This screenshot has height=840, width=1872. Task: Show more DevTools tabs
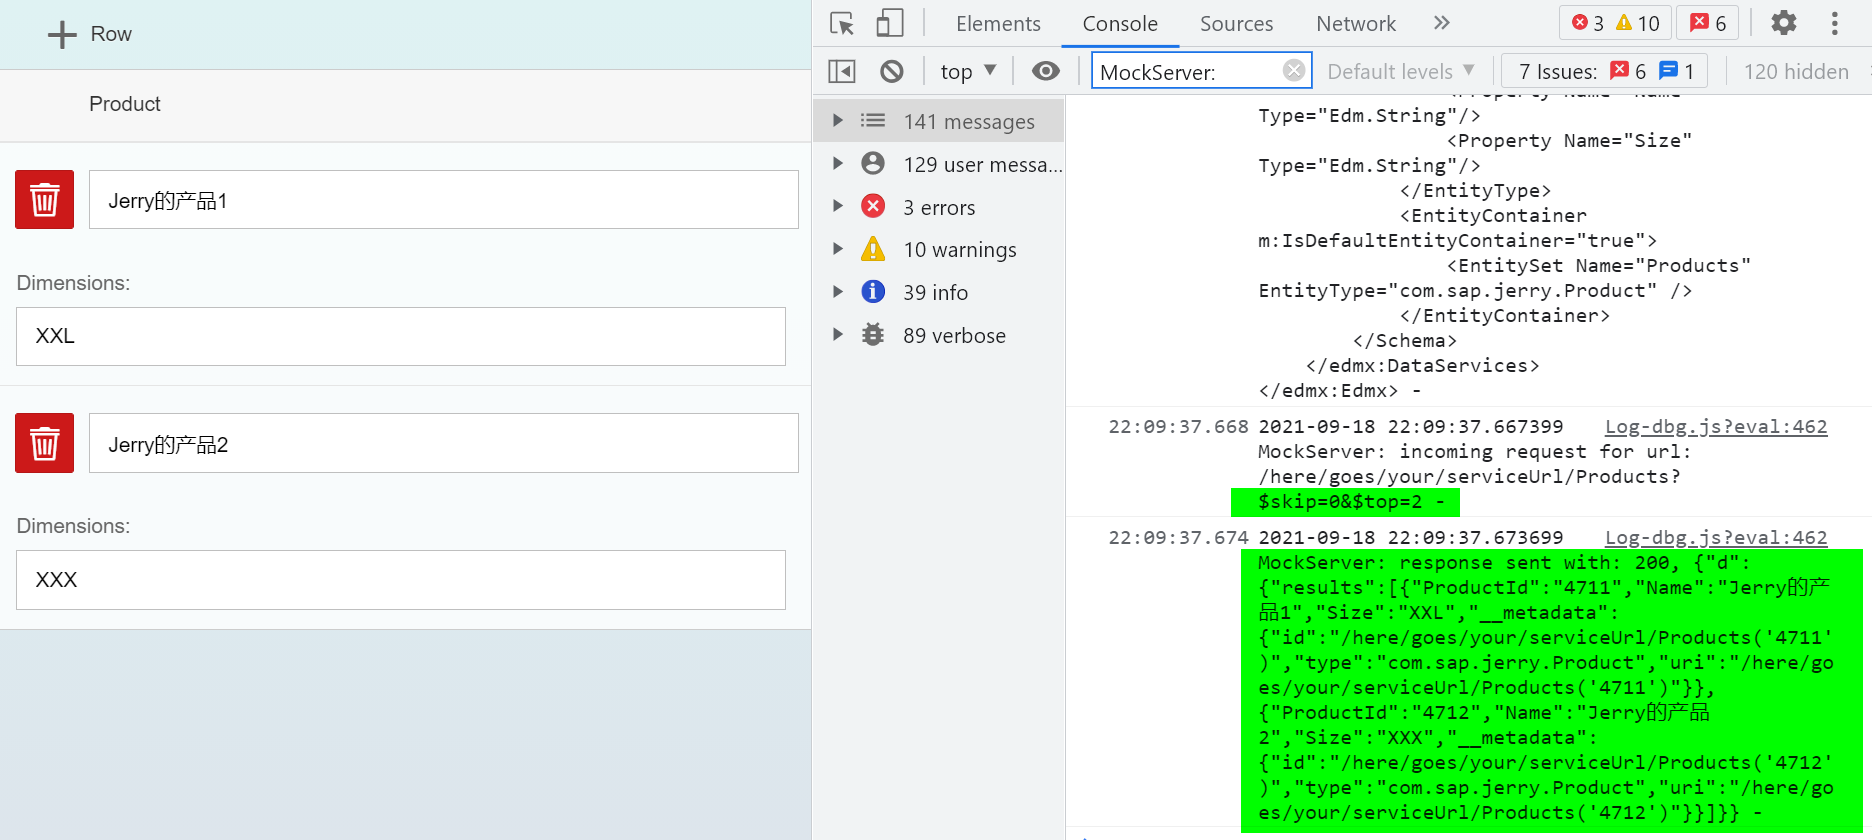pos(1441,23)
